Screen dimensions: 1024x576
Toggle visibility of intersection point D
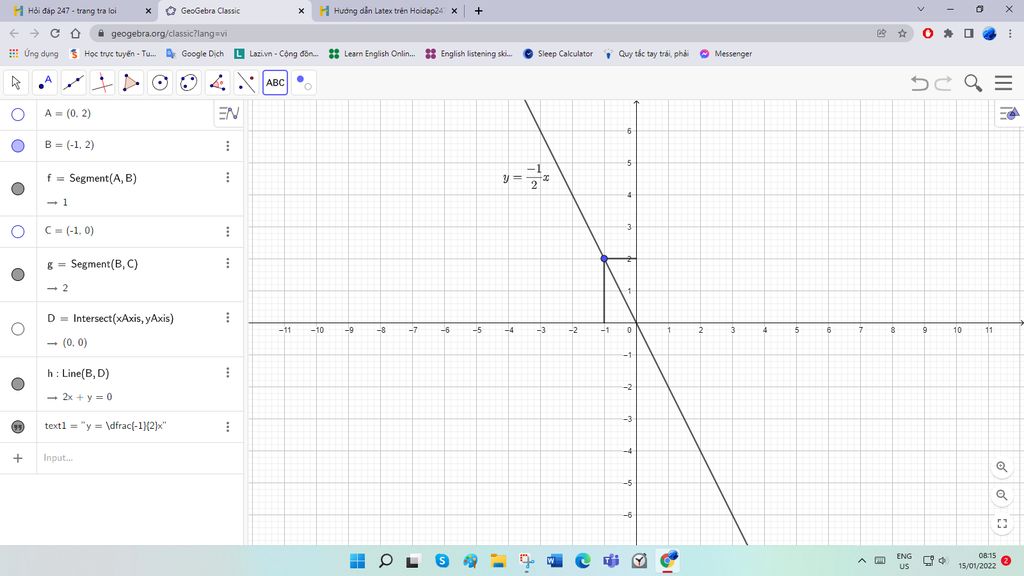(18, 328)
